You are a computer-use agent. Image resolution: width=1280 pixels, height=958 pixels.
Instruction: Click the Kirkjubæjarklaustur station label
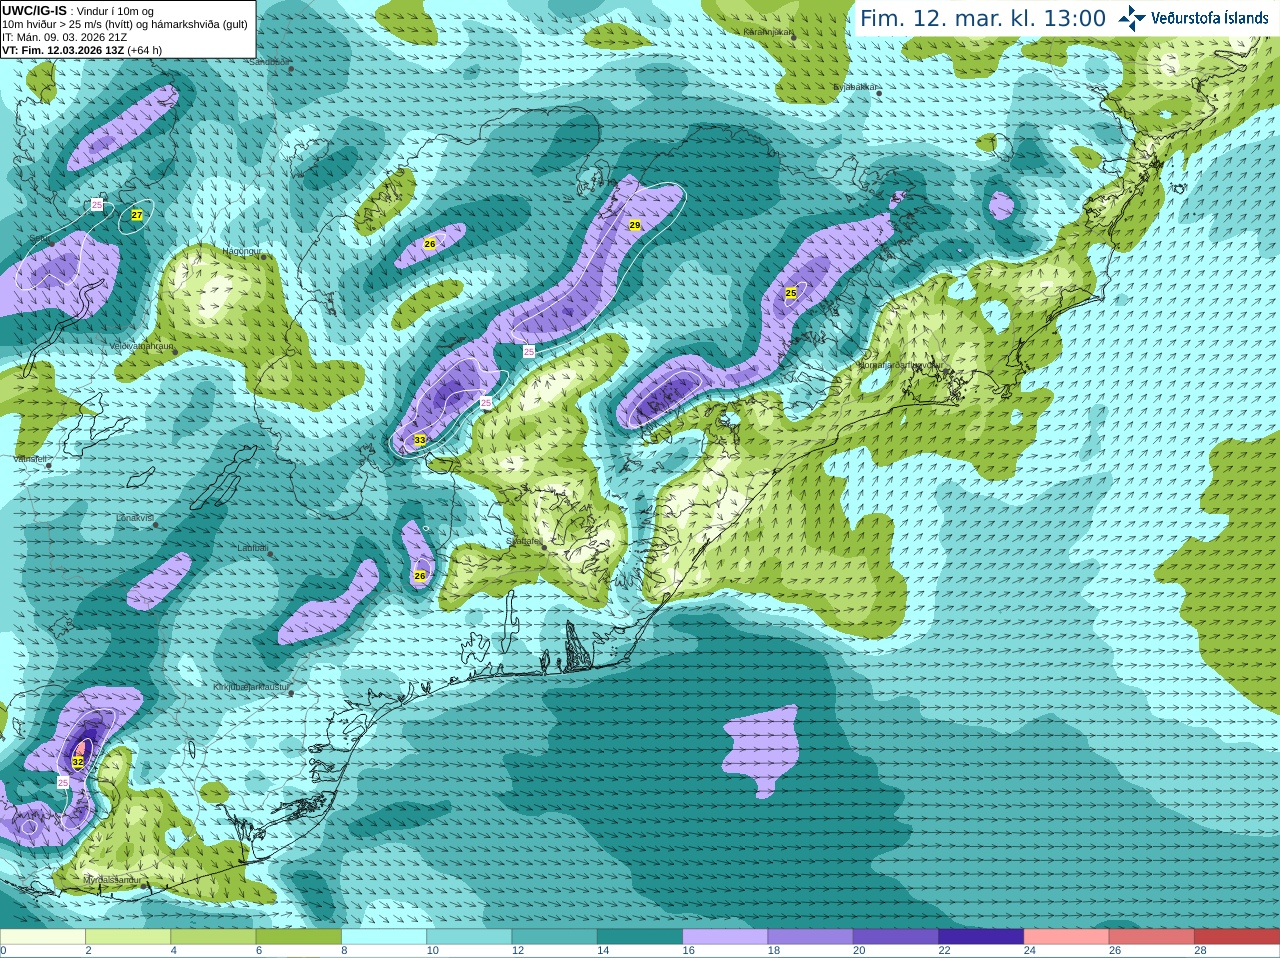click(x=252, y=687)
